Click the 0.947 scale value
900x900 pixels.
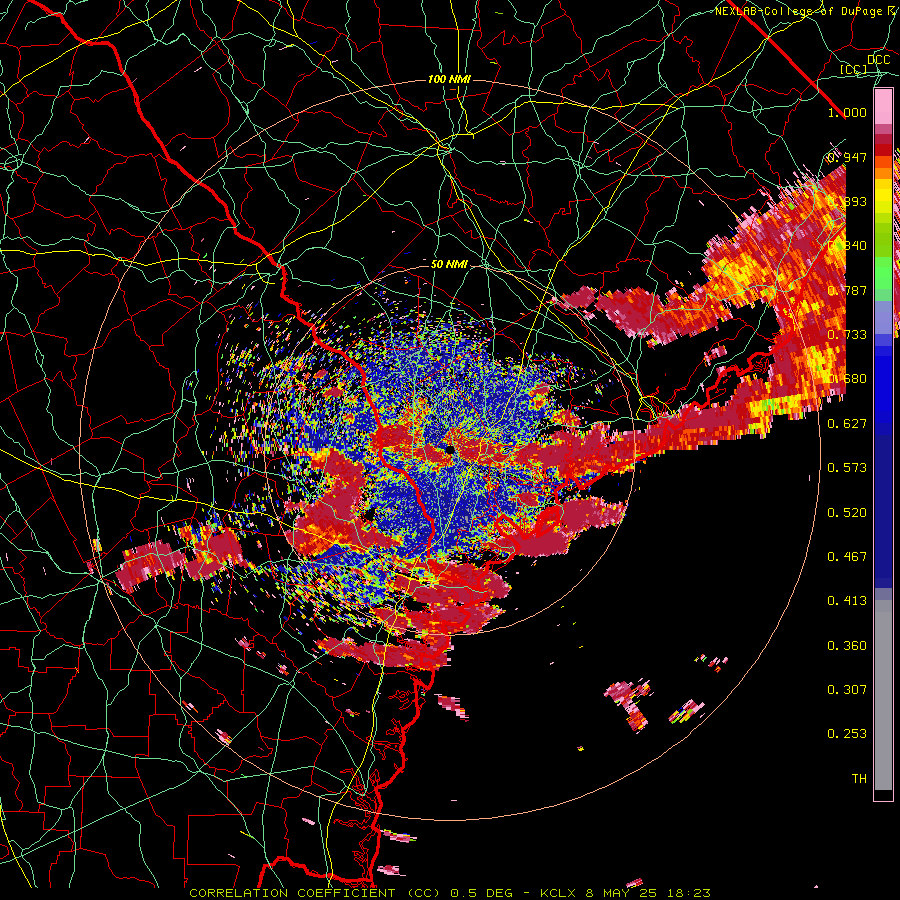847,157
